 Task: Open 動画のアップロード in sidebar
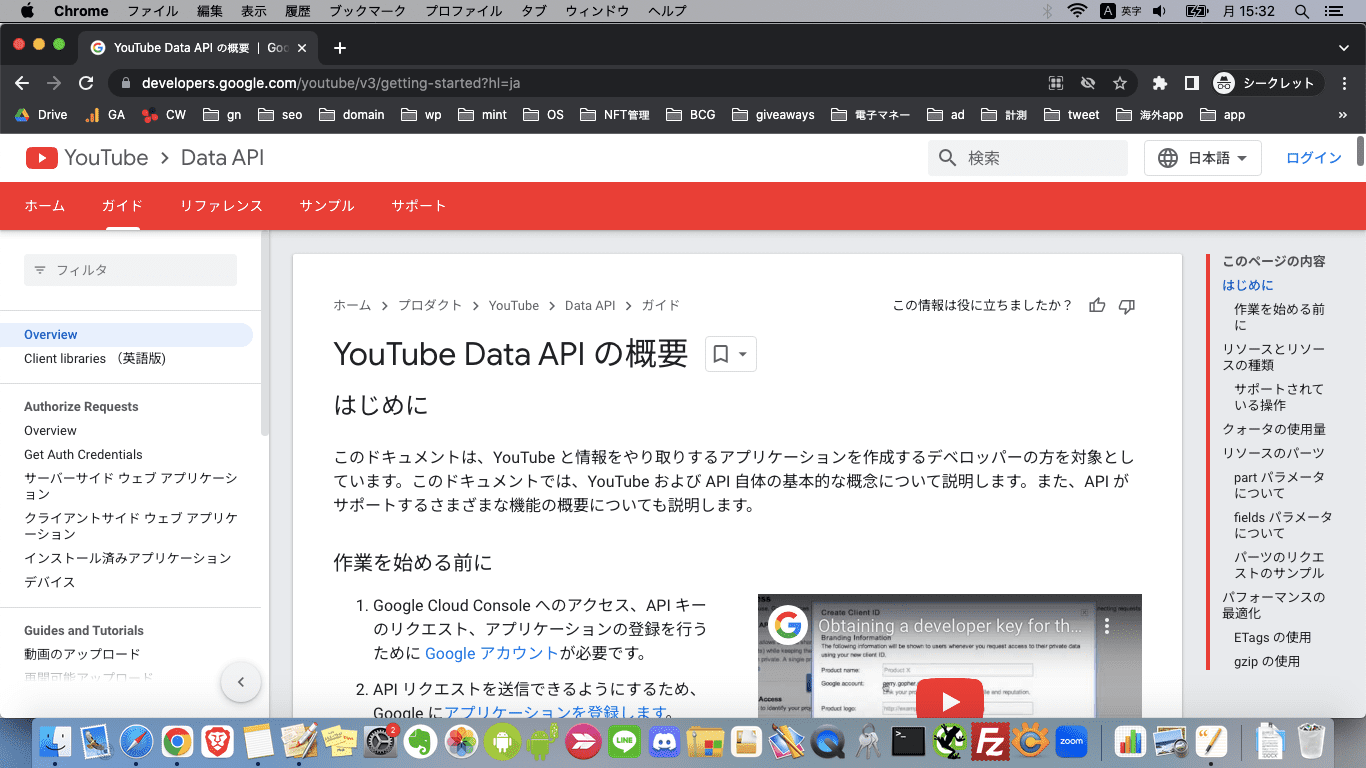click(x=82, y=654)
